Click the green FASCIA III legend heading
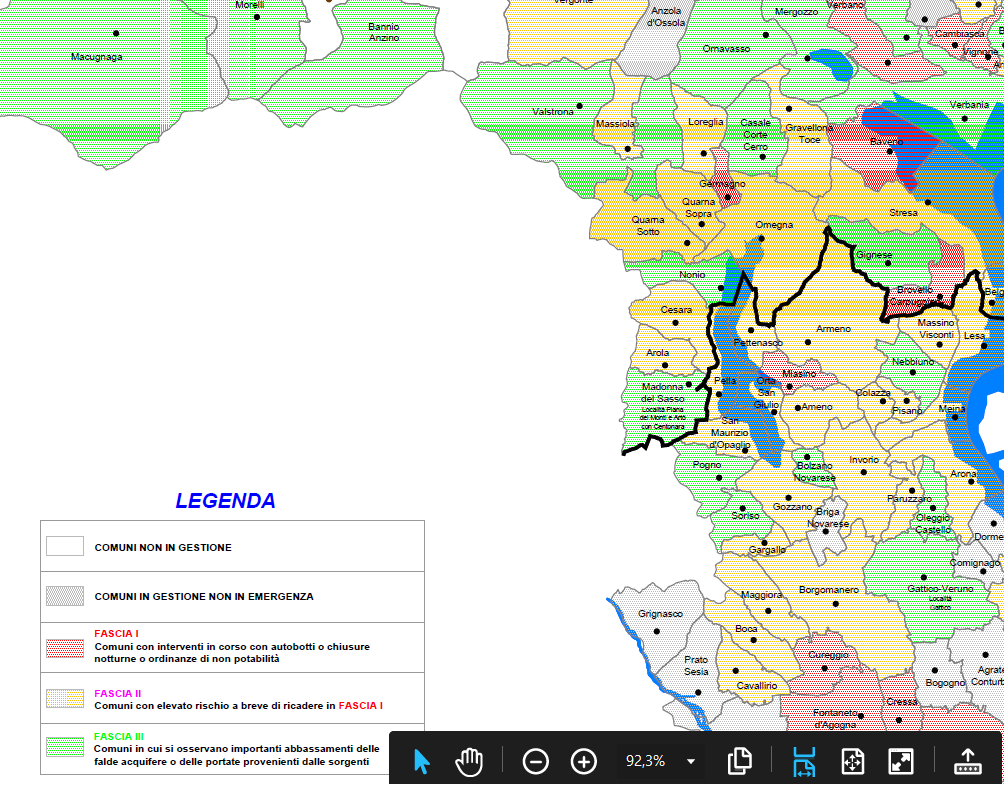This screenshot has width=1006, height=788. [x=119, y=737]
